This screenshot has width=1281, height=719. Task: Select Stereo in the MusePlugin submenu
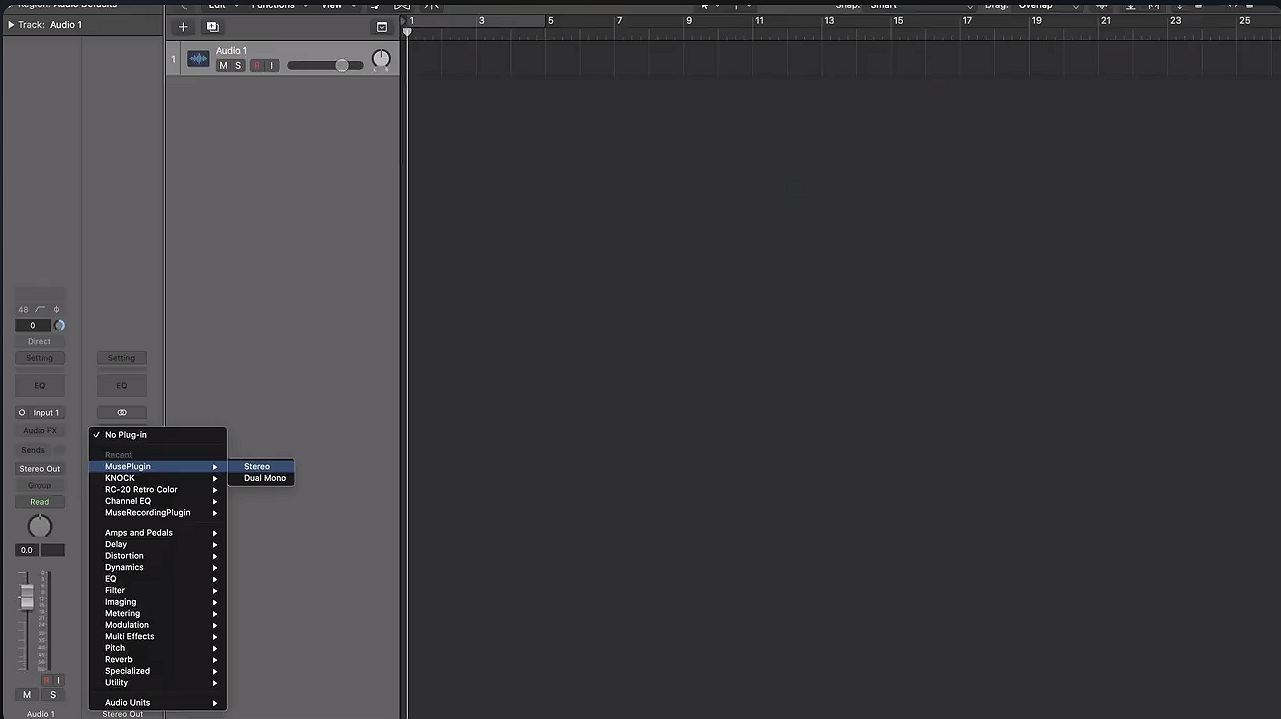(x=262, y=467)
